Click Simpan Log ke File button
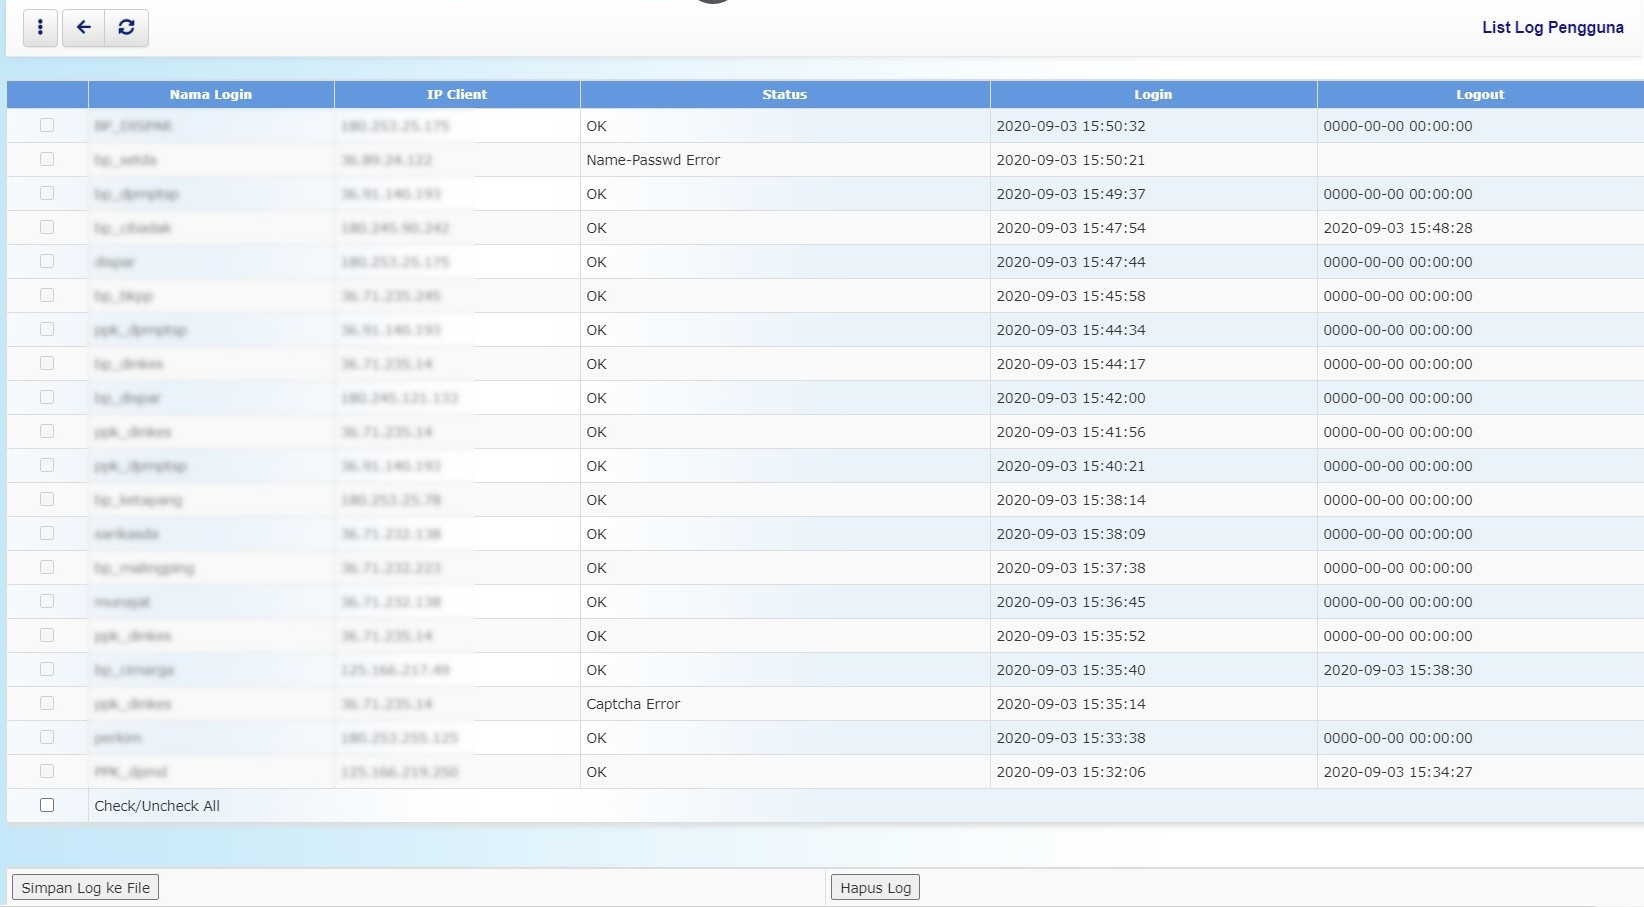Viewport: 1644px width, 907px height. [x=86, y=888]
